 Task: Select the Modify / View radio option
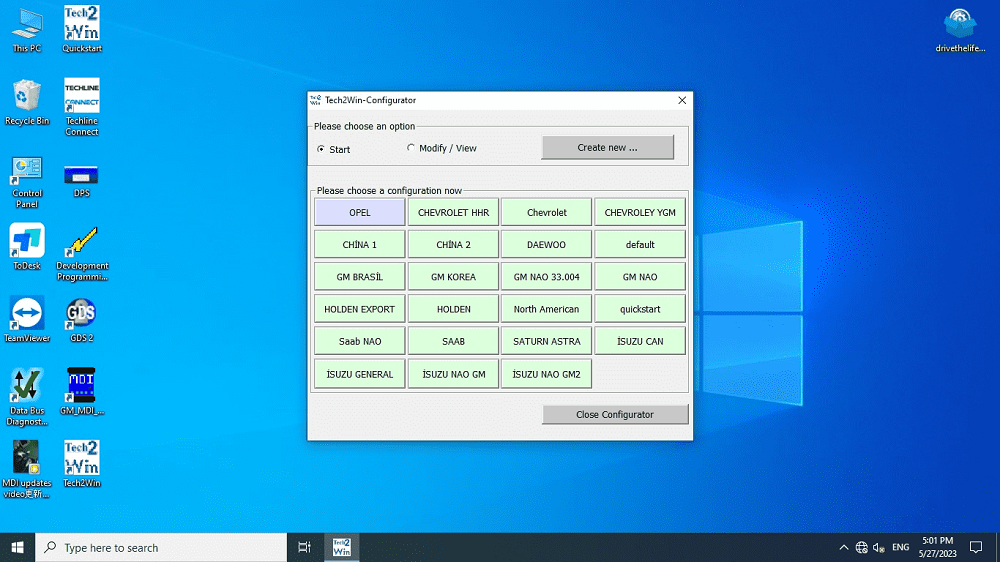pos(411,148)
